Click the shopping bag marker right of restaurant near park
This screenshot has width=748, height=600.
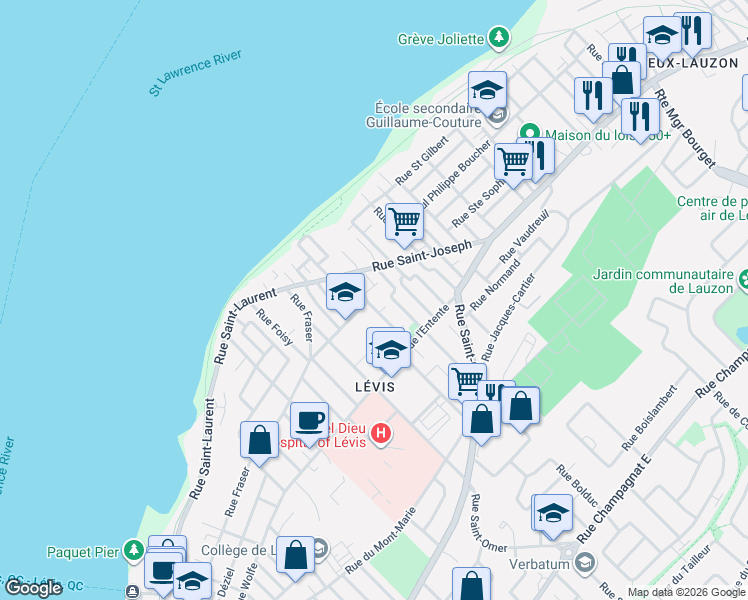click(520, 406)
